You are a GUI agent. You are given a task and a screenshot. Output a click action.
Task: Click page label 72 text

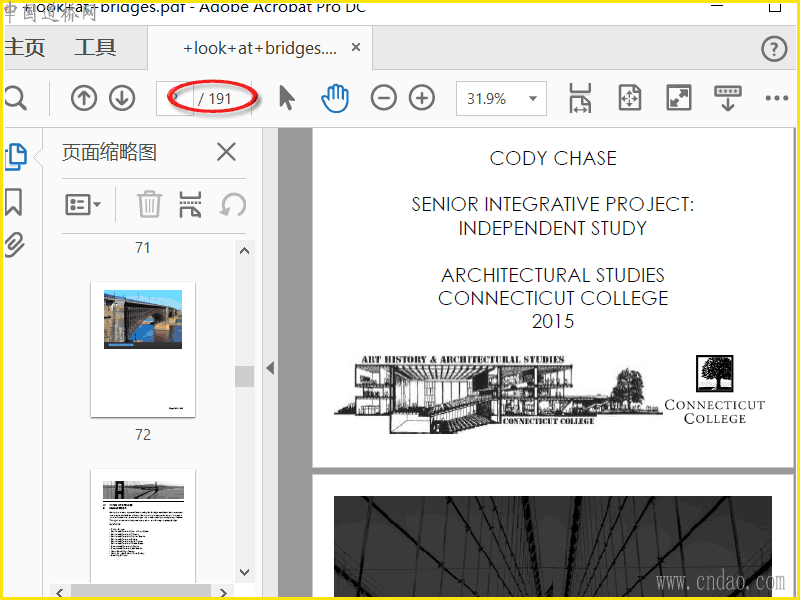pos(143,435)
